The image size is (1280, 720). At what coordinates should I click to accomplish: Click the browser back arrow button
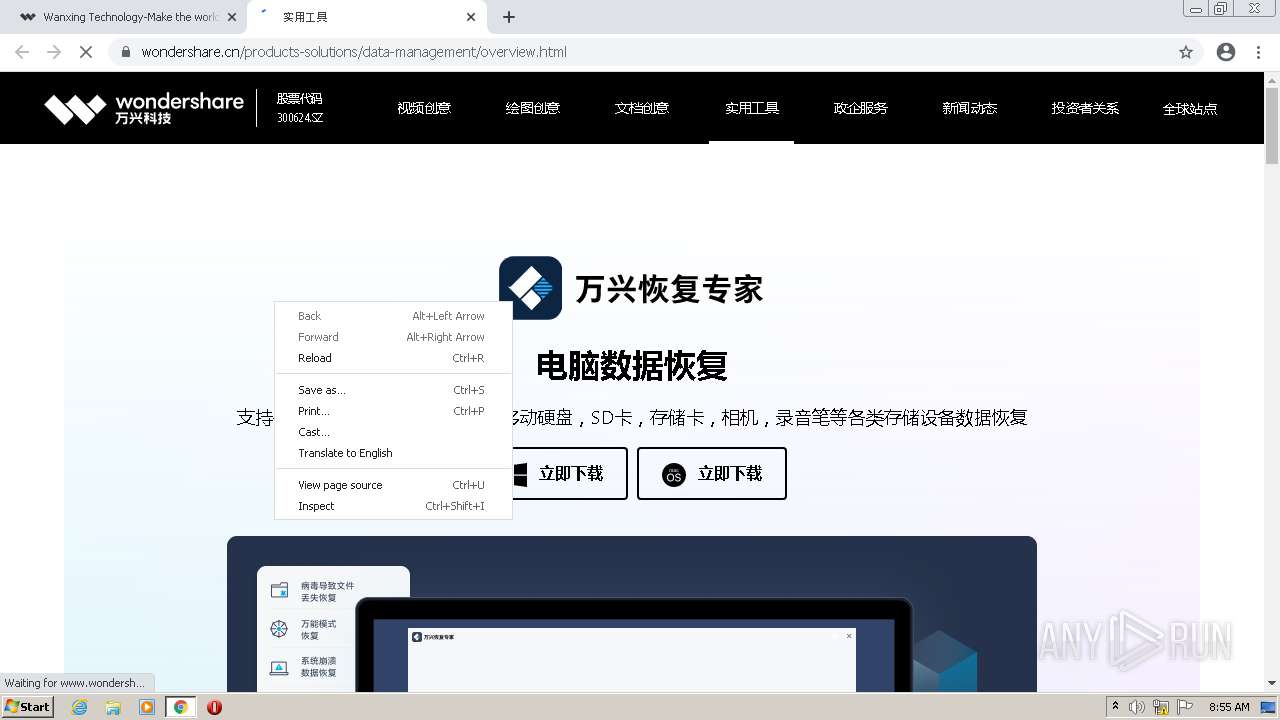coord(22,52)
